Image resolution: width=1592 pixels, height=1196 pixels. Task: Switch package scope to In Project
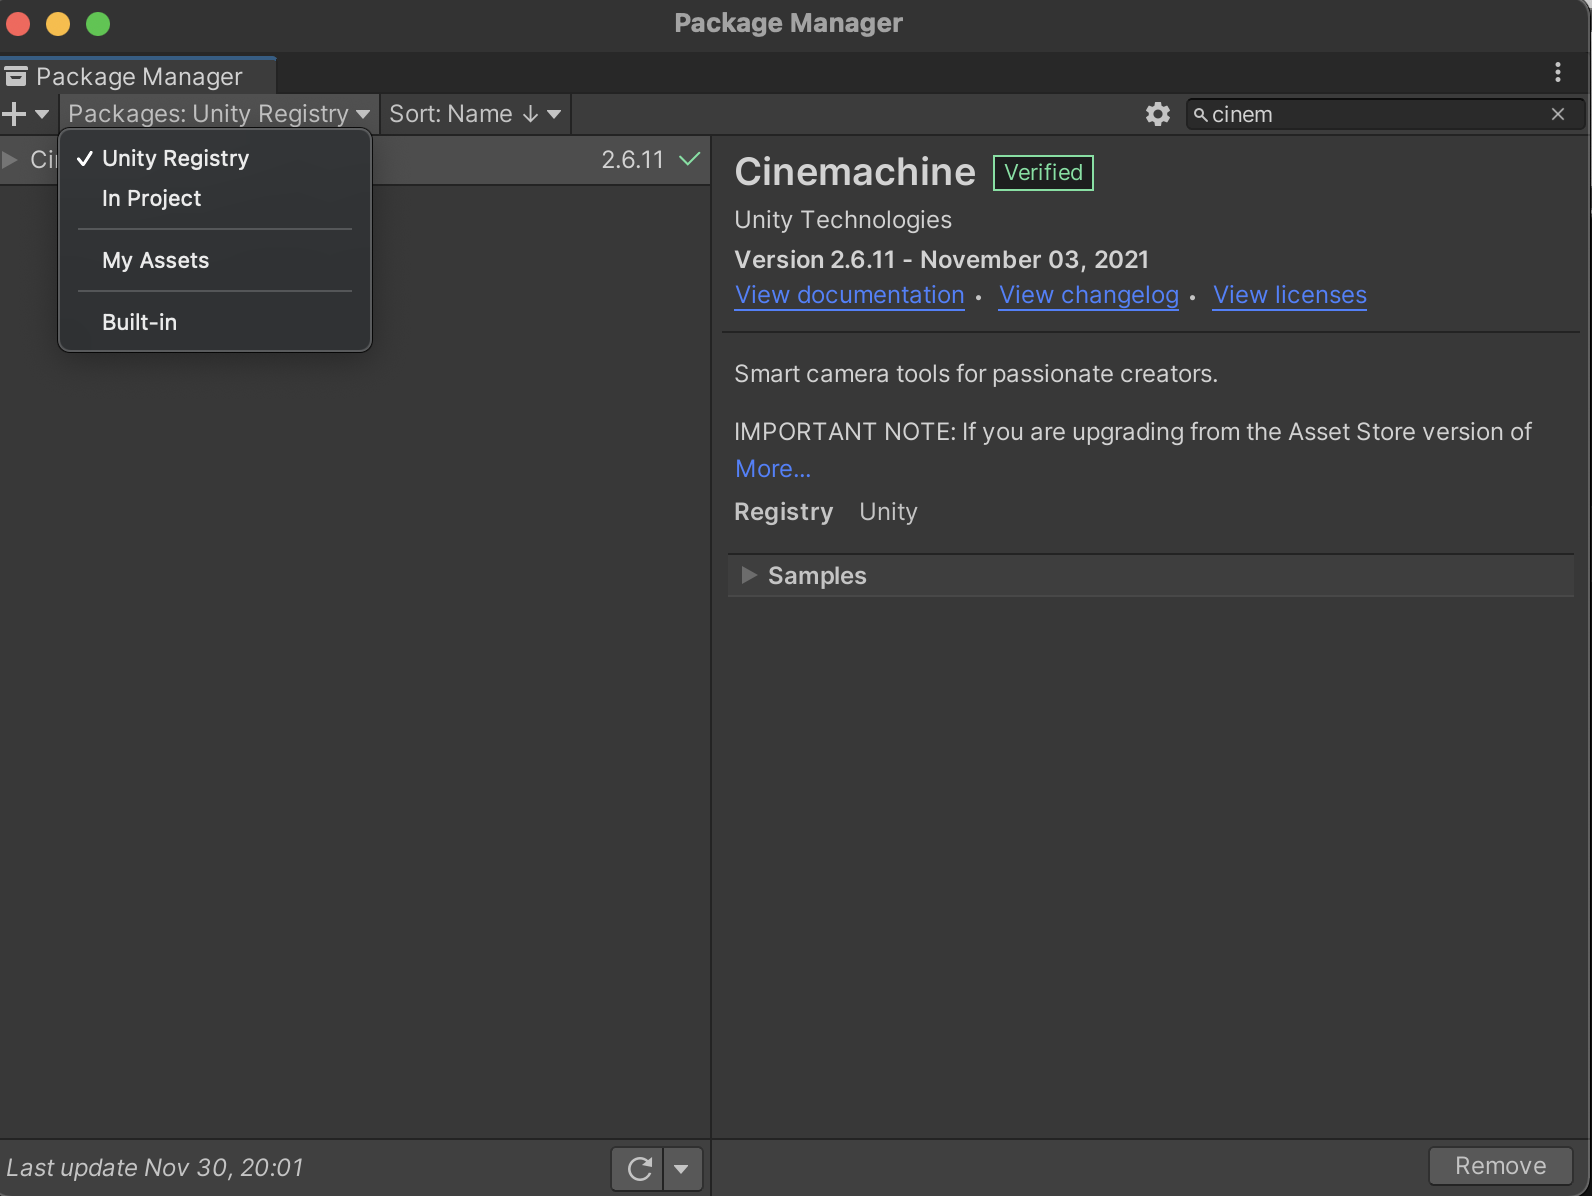pyautogui.click(x=151, y=198)
